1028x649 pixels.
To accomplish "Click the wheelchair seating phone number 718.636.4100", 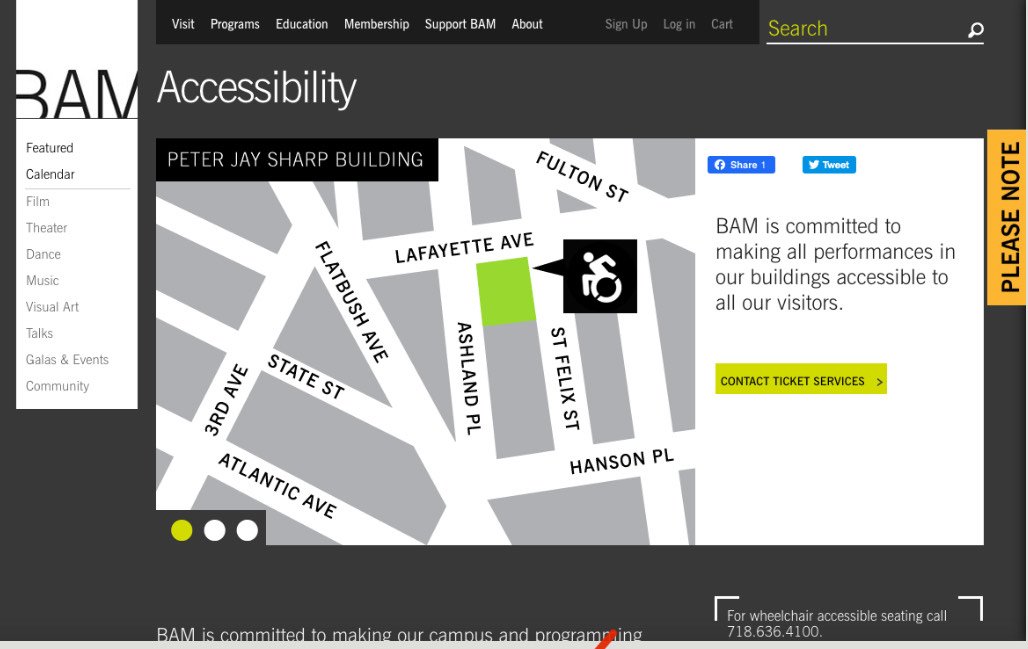I will tap(774, 631).
